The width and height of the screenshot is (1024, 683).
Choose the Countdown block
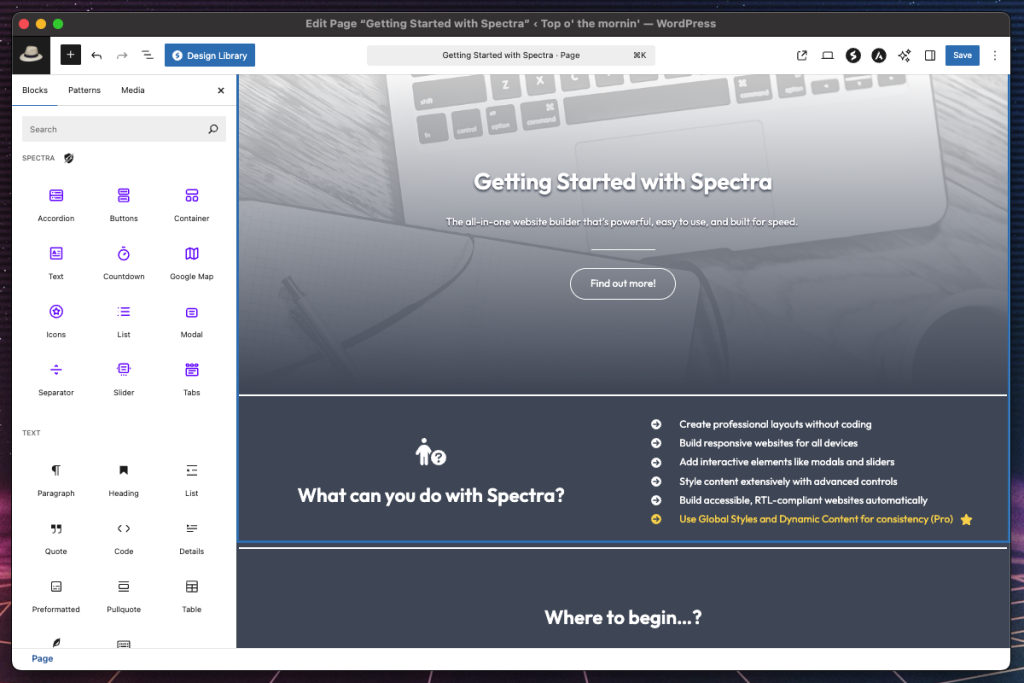coord(124,262)
